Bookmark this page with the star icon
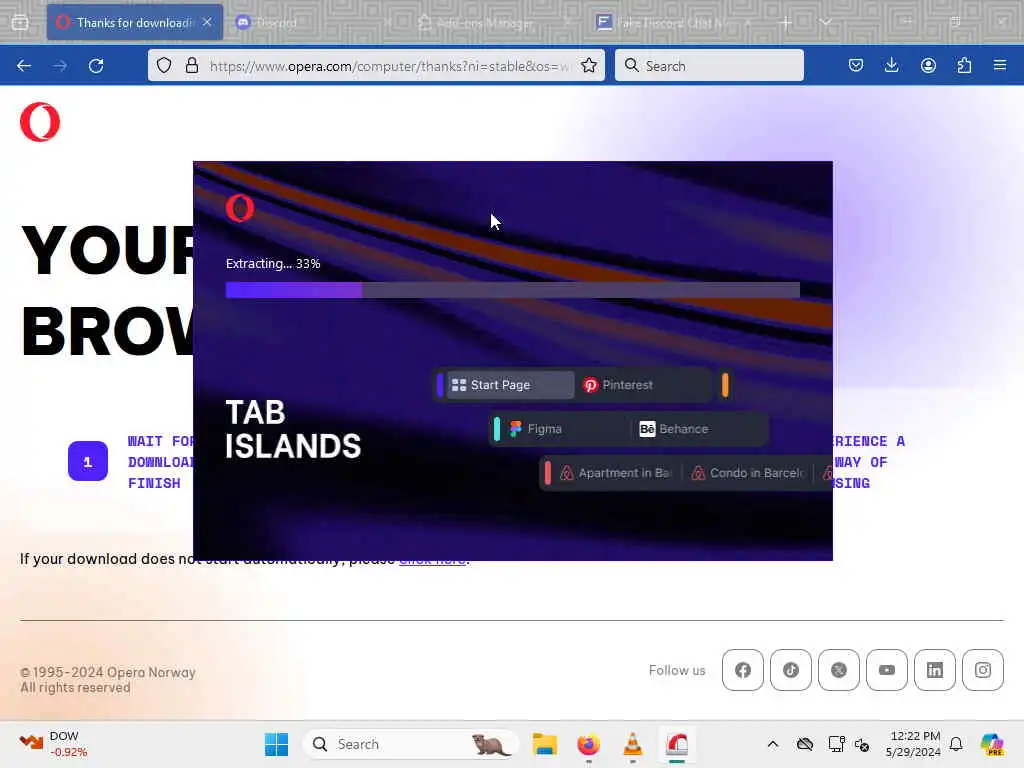 [x=588, y=65]
